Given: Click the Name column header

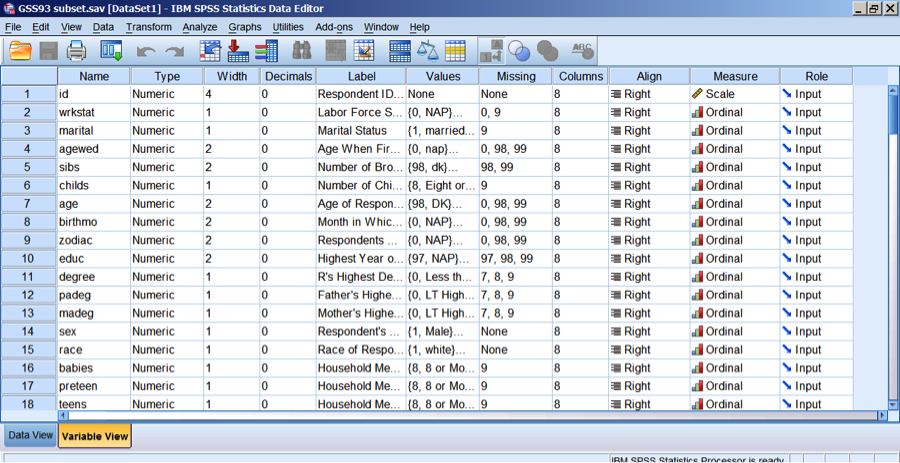Looking at the screenshot, I should pyautogui.click(x=94, y=76).
